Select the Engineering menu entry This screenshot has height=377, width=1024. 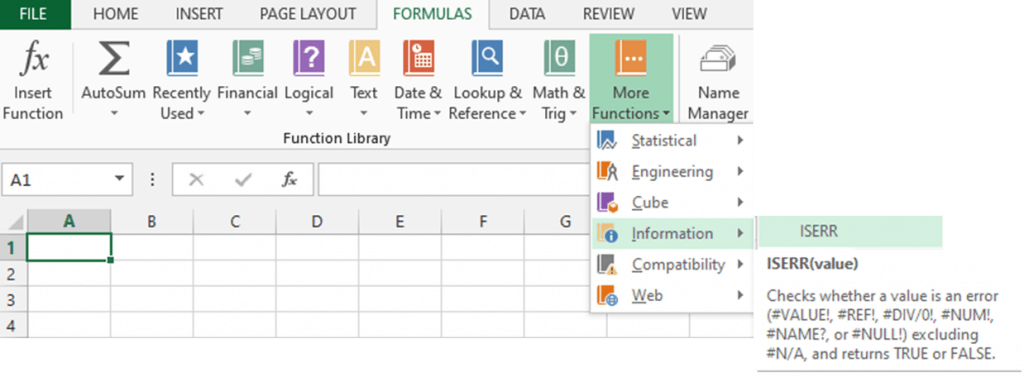click(671, 172)
